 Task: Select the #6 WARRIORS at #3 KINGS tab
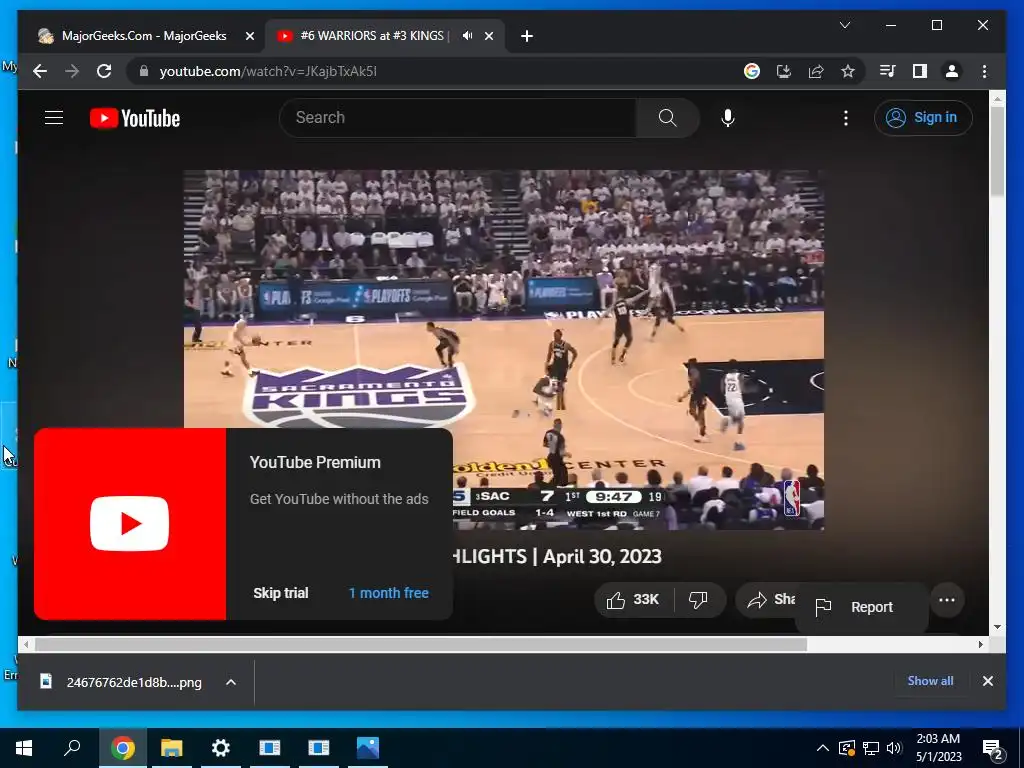pos(374,36)
